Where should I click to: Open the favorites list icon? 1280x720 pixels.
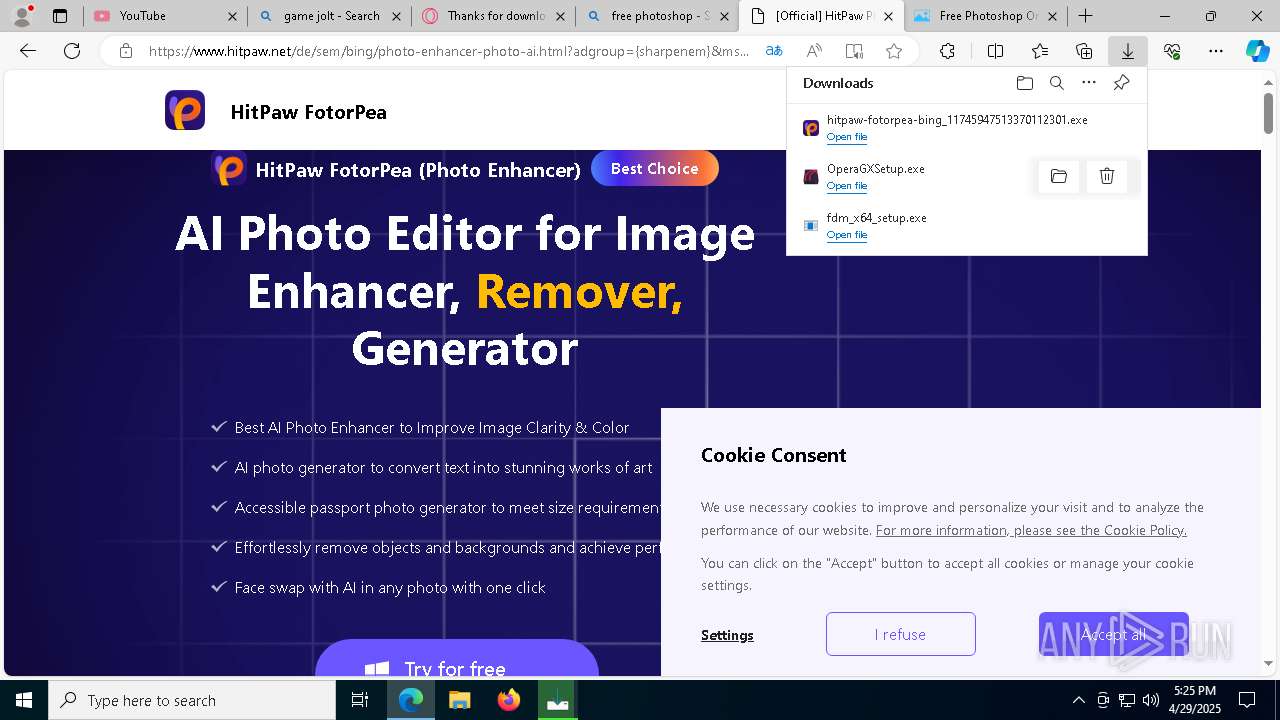pyautogui.click(x=1040, y=51)
